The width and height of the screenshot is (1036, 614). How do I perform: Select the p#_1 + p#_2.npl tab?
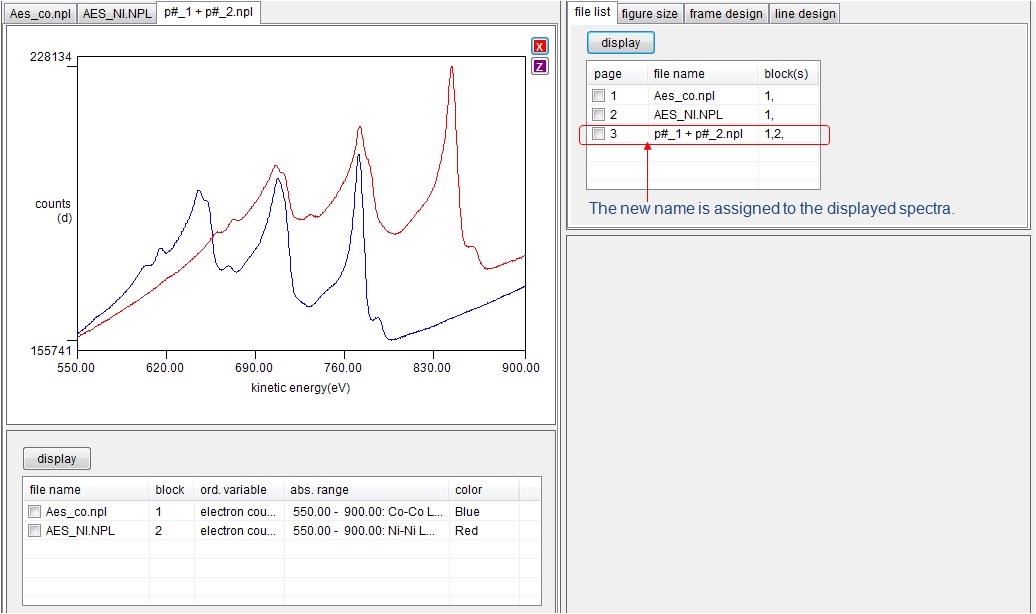click(x=209, y=13)
